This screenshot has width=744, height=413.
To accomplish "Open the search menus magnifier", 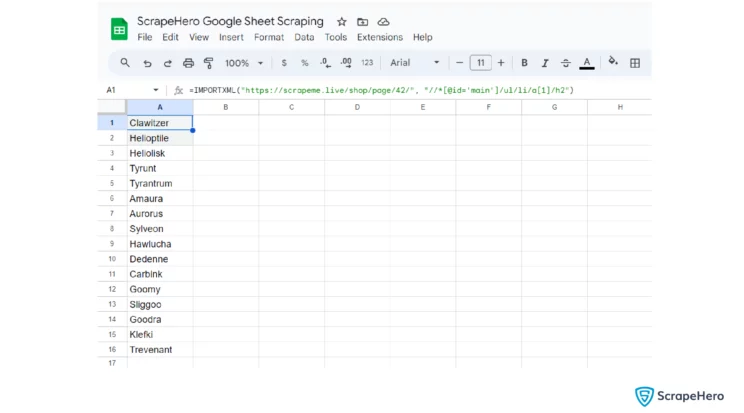I will point(125,63).
